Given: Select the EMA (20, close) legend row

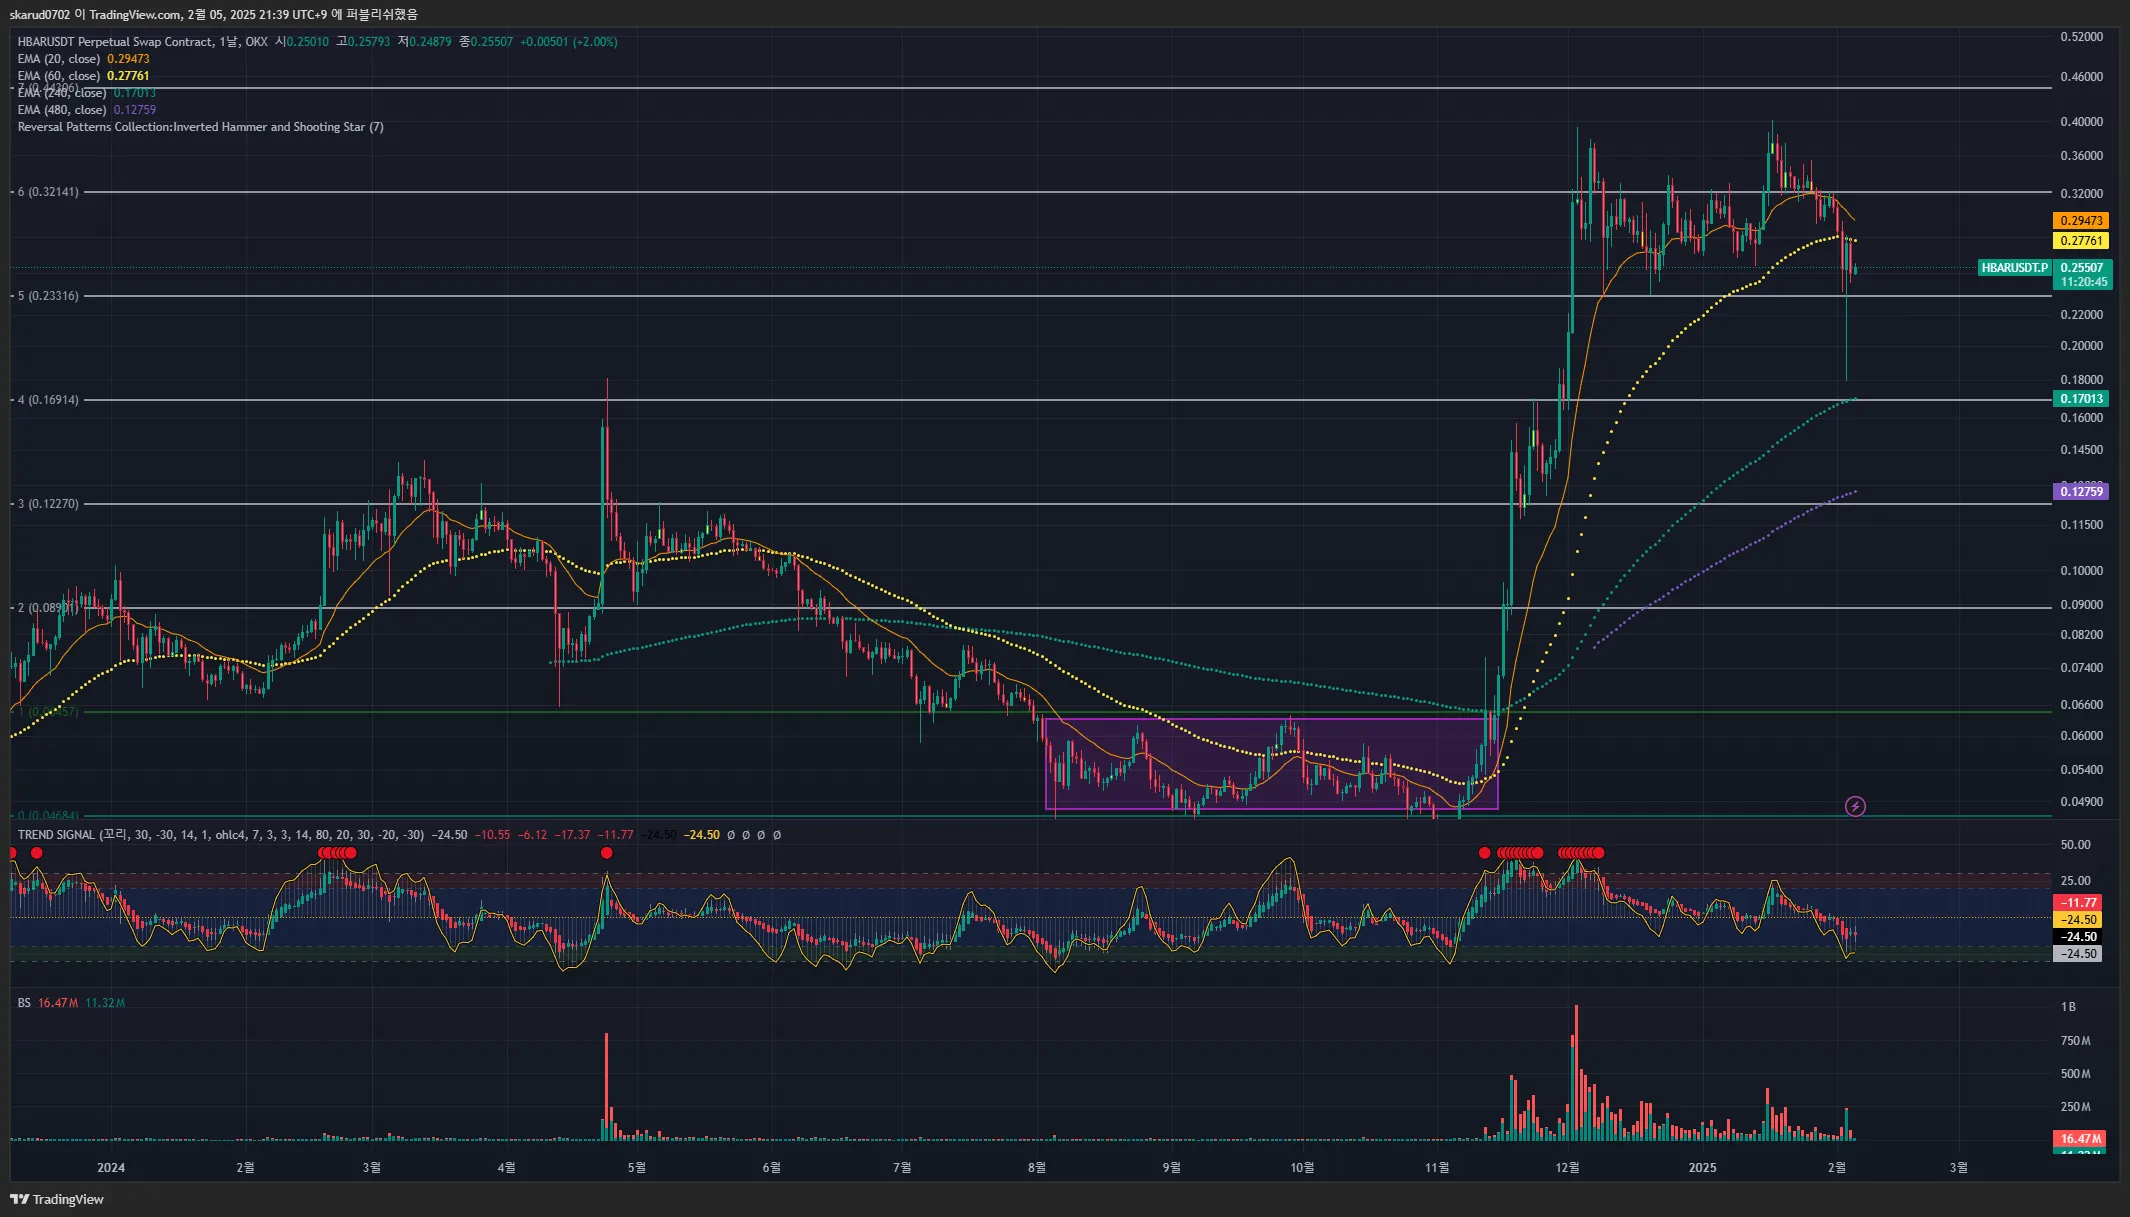Looking at the screenshot, I should 83,59.
